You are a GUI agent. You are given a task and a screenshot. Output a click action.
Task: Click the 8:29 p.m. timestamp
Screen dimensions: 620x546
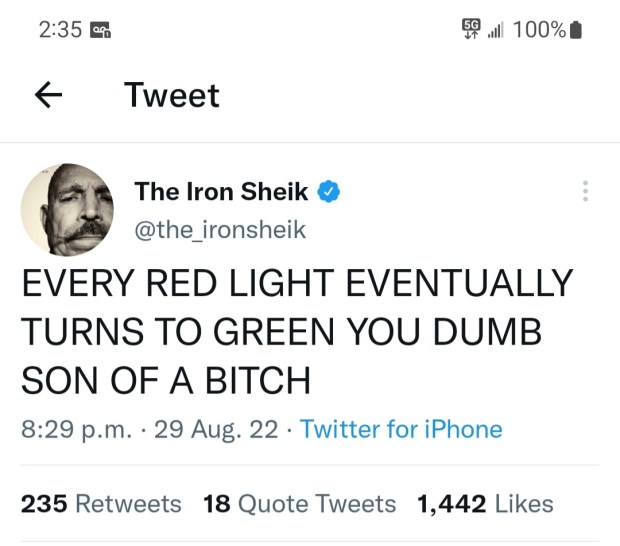(71, 429)
